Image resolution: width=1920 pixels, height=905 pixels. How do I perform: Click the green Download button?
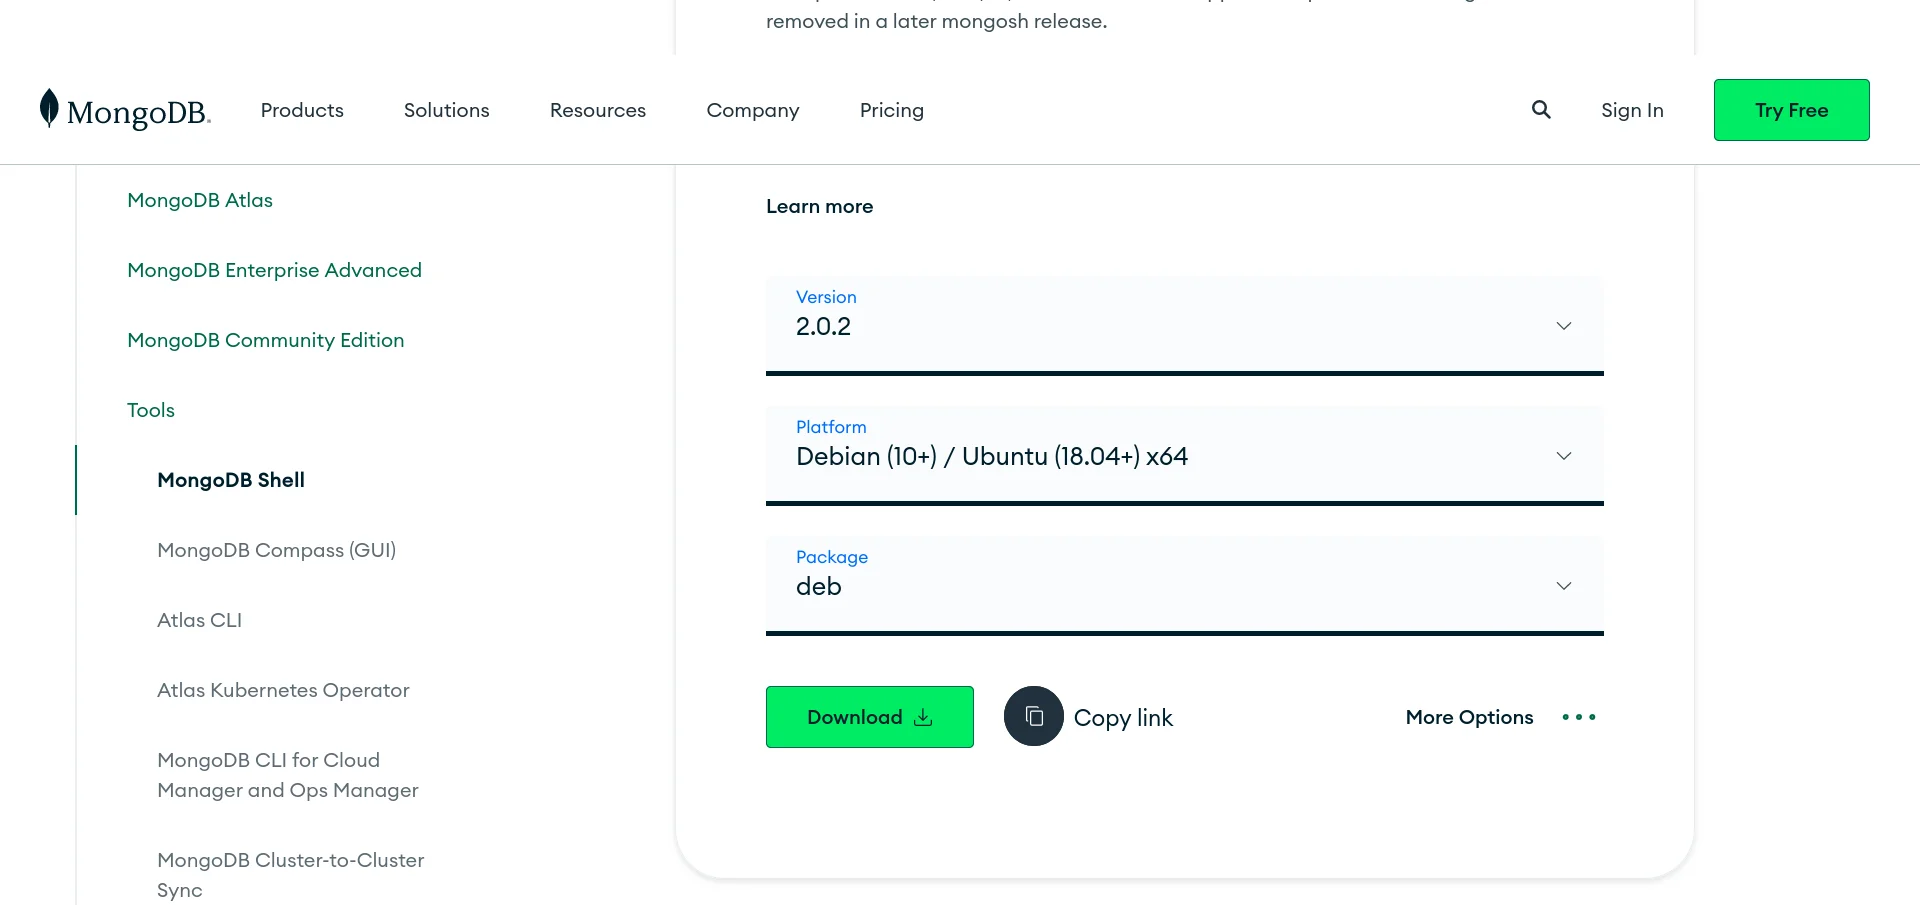click(870, 717)
